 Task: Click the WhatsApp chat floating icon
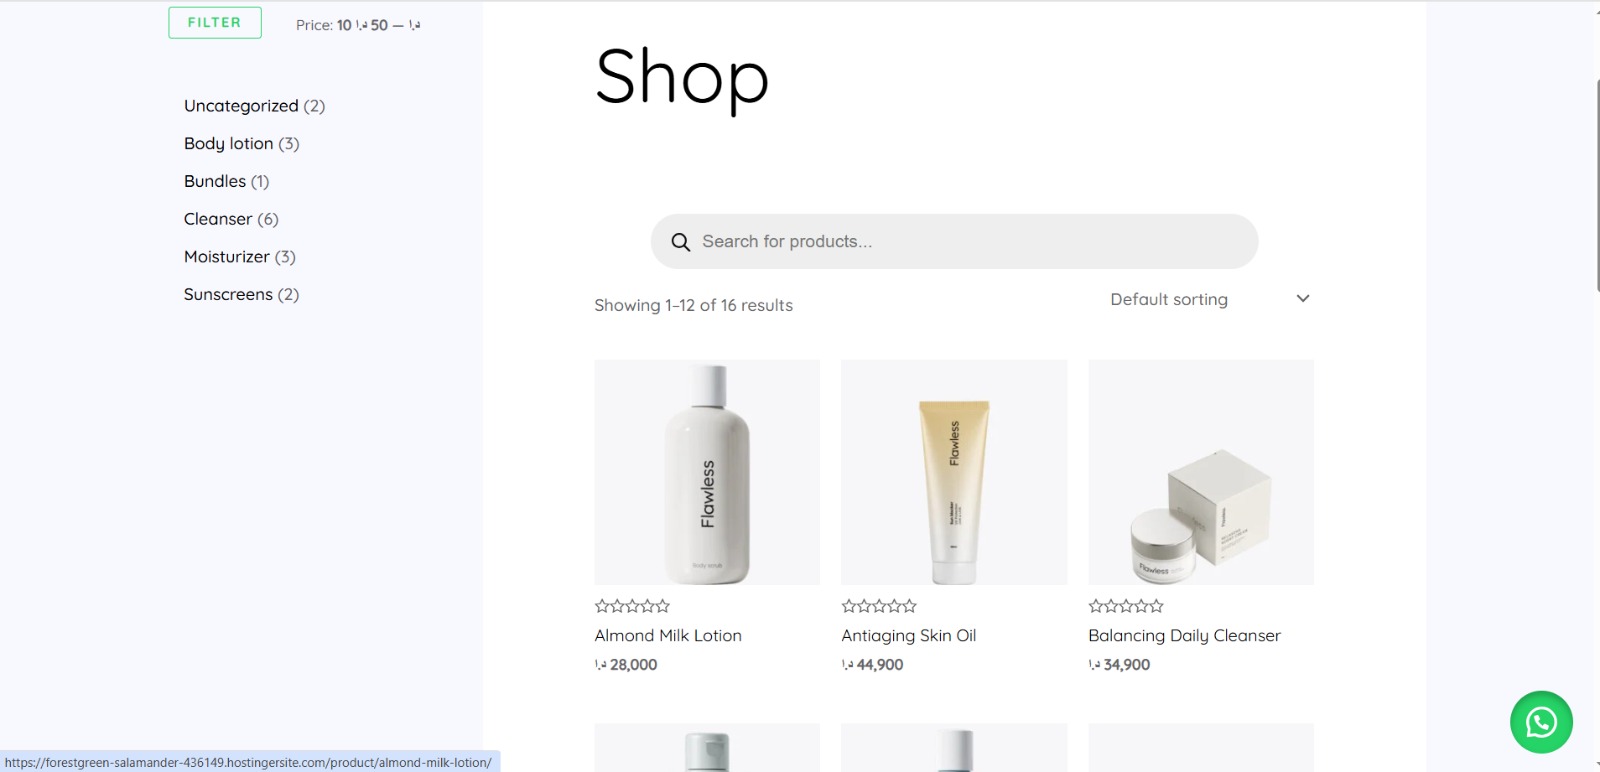(x=1540, y=722)
